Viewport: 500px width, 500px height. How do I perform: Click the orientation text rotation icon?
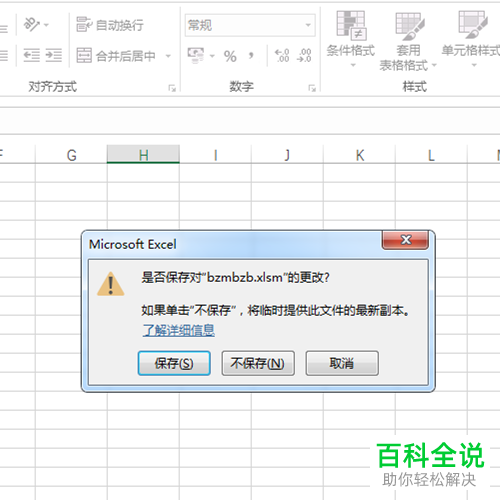point(32,24)
